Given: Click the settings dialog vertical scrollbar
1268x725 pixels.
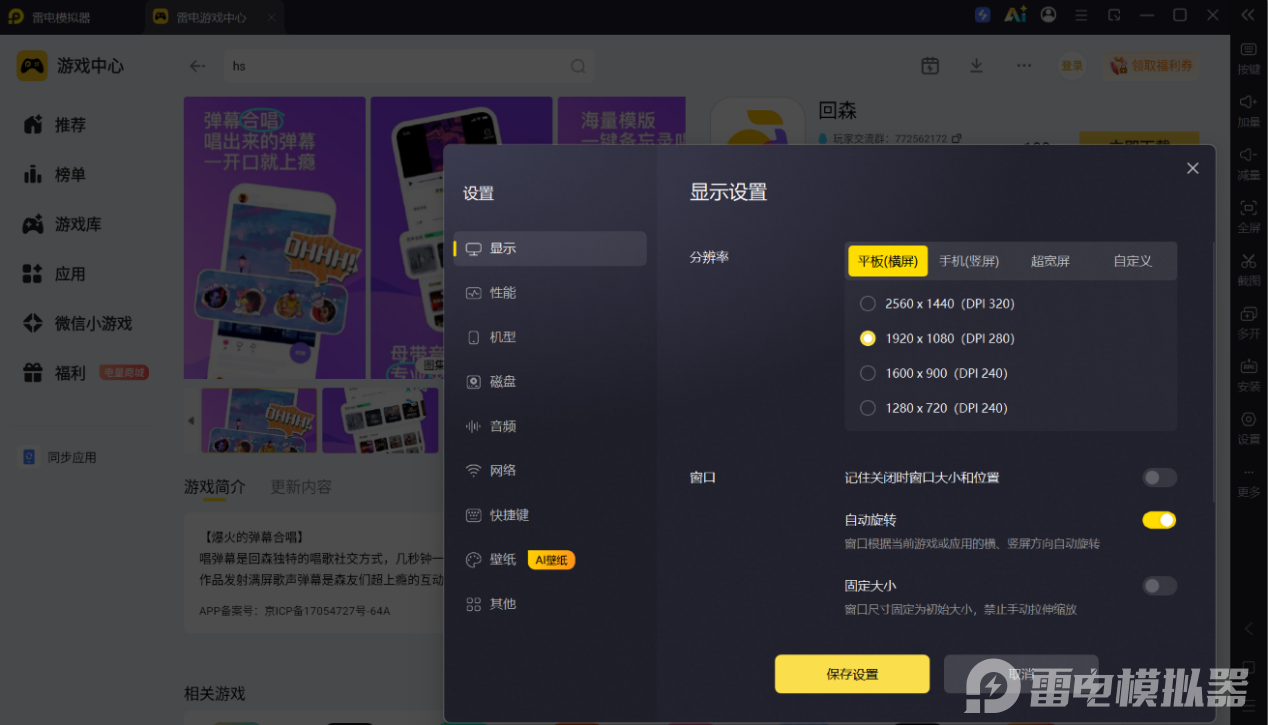Looking at the screenshot, I should pos(1213,370).
